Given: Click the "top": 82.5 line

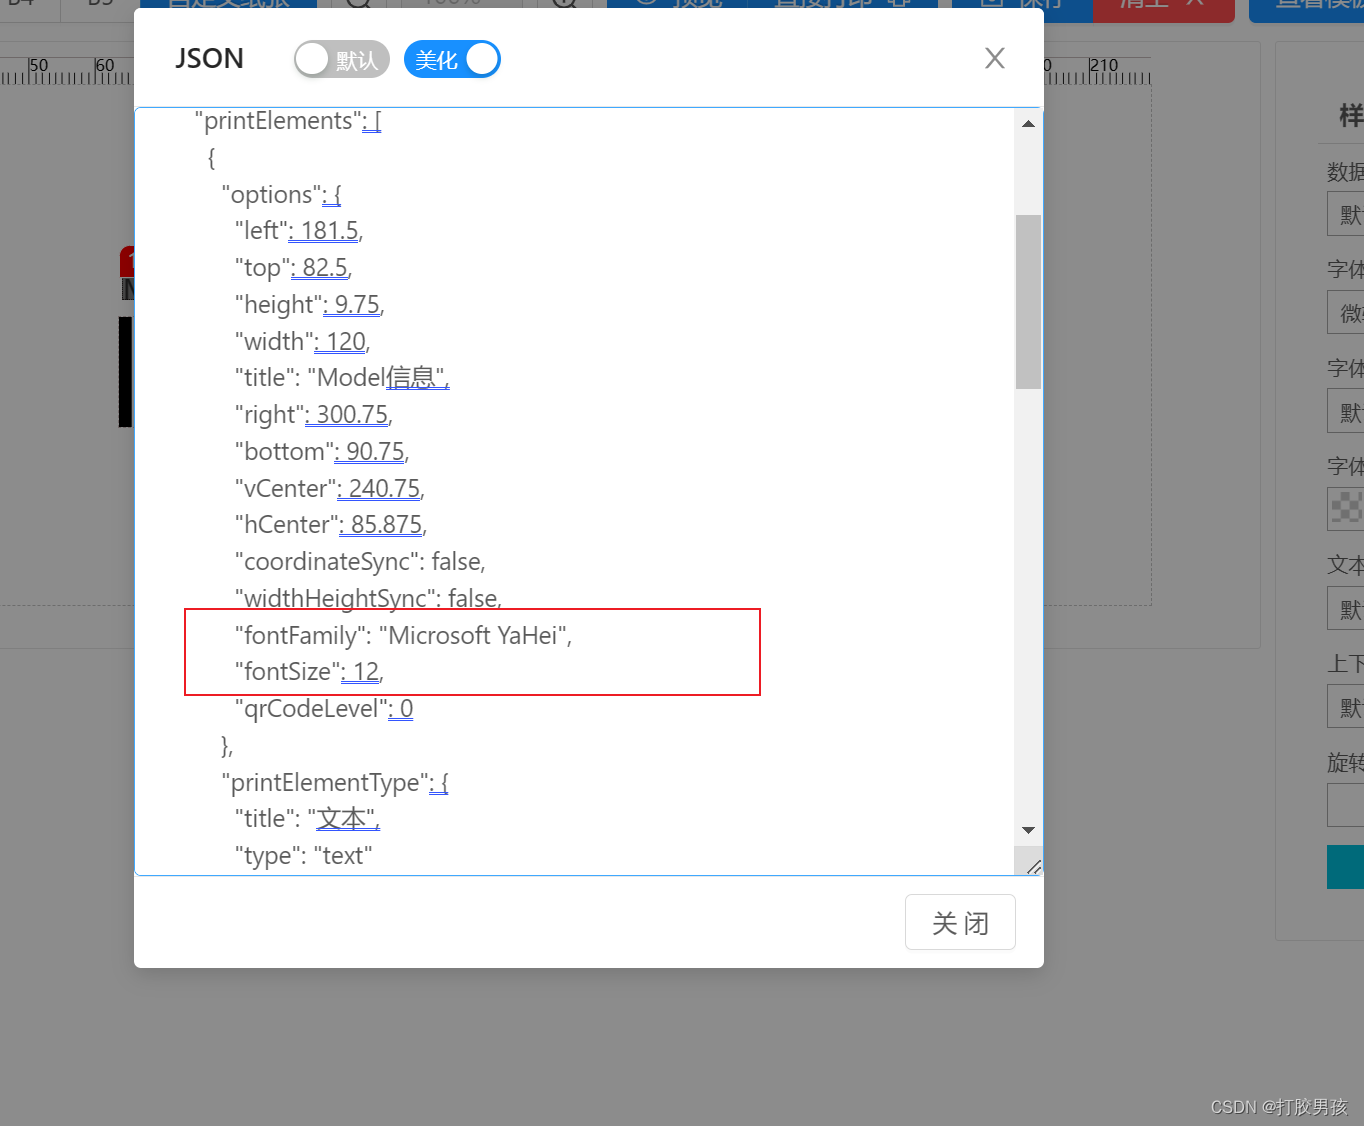Looking at the screenshot, I should 293,268.
